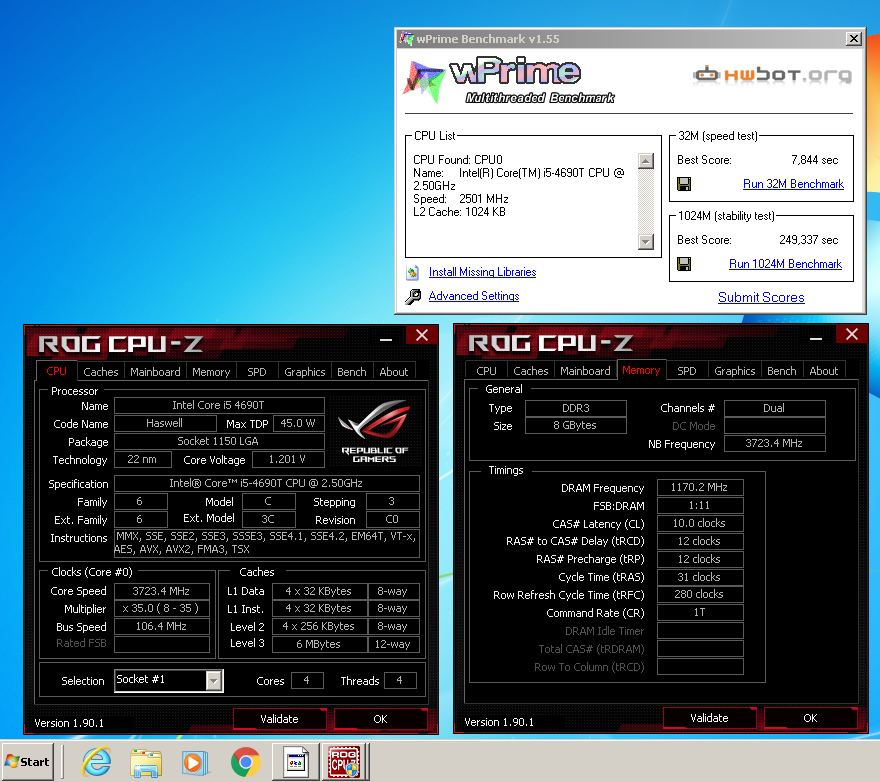Switch to Caches tab in right CPU-Z
The height and width of the screenshot is (782, 880).
point(530,371)
